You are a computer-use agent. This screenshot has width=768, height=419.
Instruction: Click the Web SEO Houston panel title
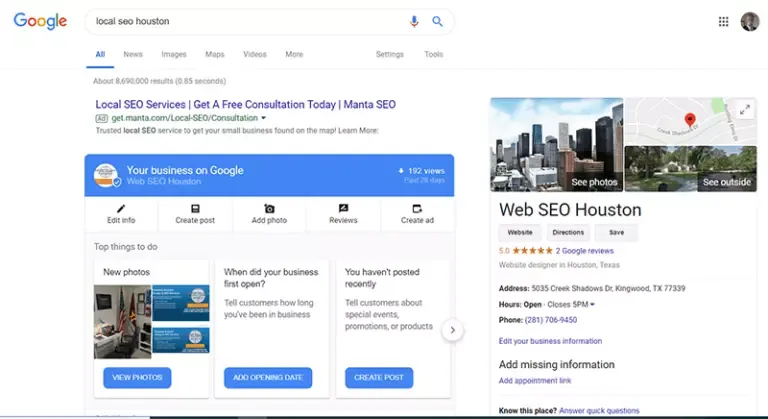click(x=570, y=210)
